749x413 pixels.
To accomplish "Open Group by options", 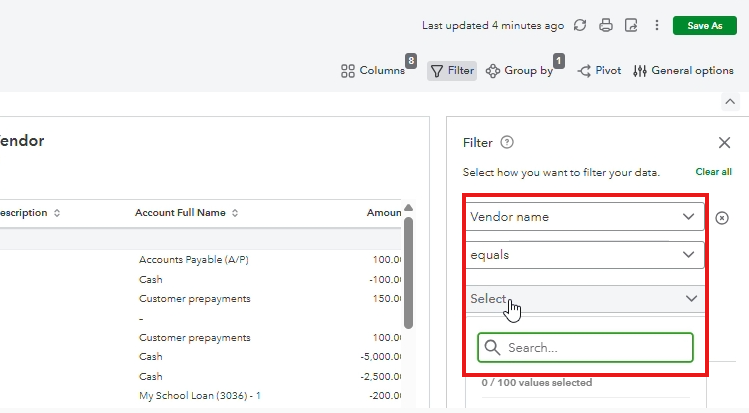I will 520,71.
